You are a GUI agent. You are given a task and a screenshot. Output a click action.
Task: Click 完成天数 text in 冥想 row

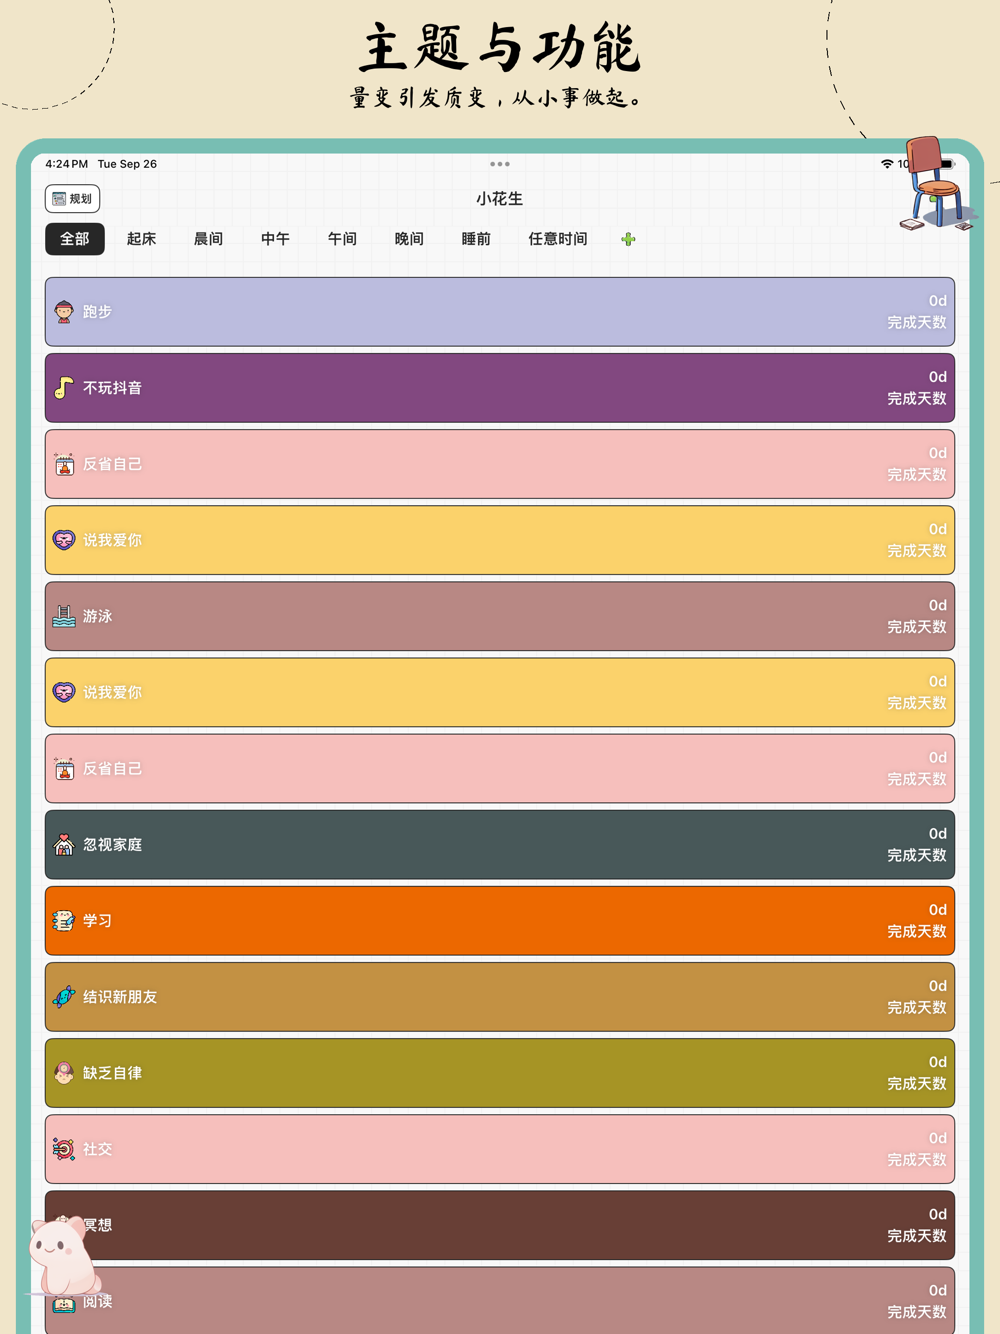tap(917, 1236)
